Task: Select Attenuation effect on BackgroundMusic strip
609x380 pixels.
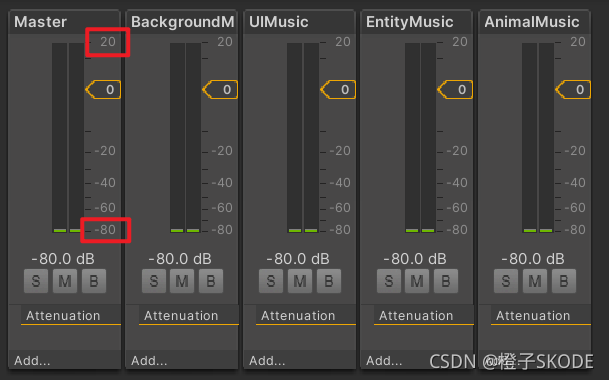Action: click(x=188, y=315)
